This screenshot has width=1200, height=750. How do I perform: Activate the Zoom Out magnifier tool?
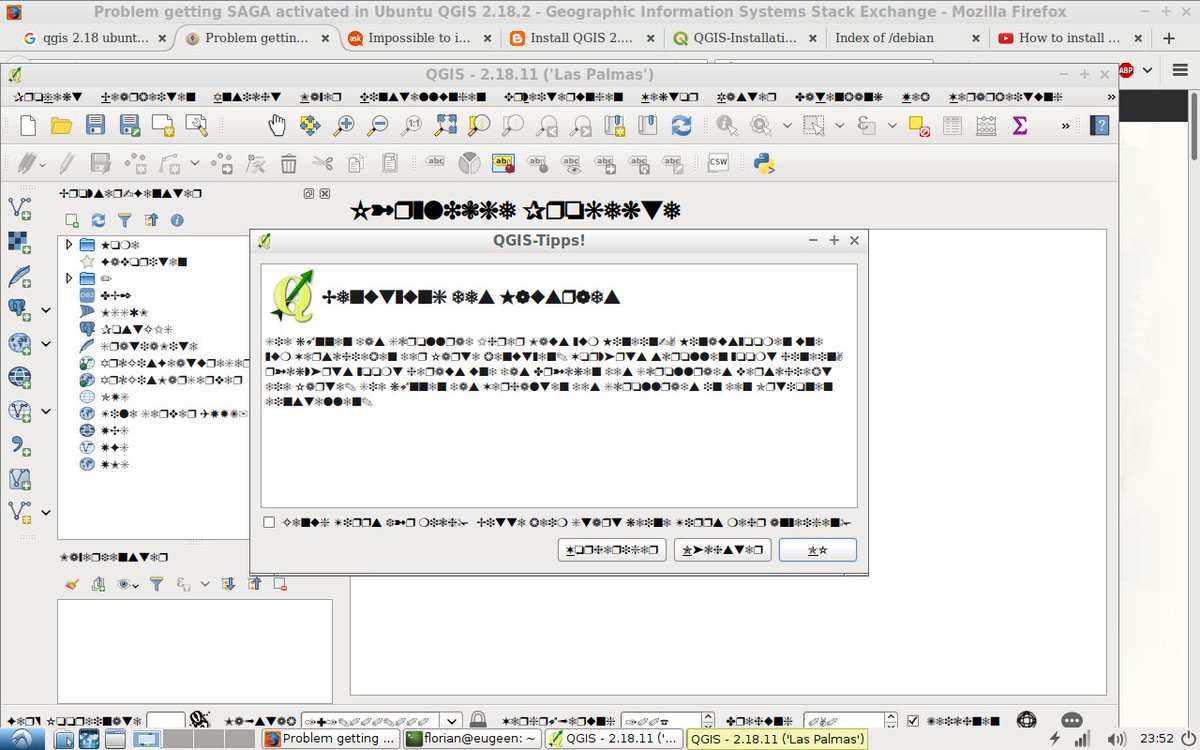[x=378, y=125]
